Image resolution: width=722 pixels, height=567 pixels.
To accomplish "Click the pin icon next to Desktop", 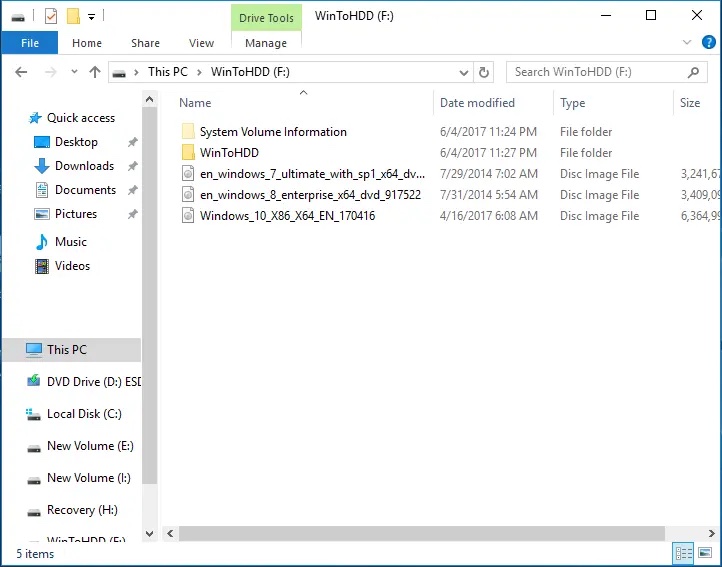I will (133, 142).
